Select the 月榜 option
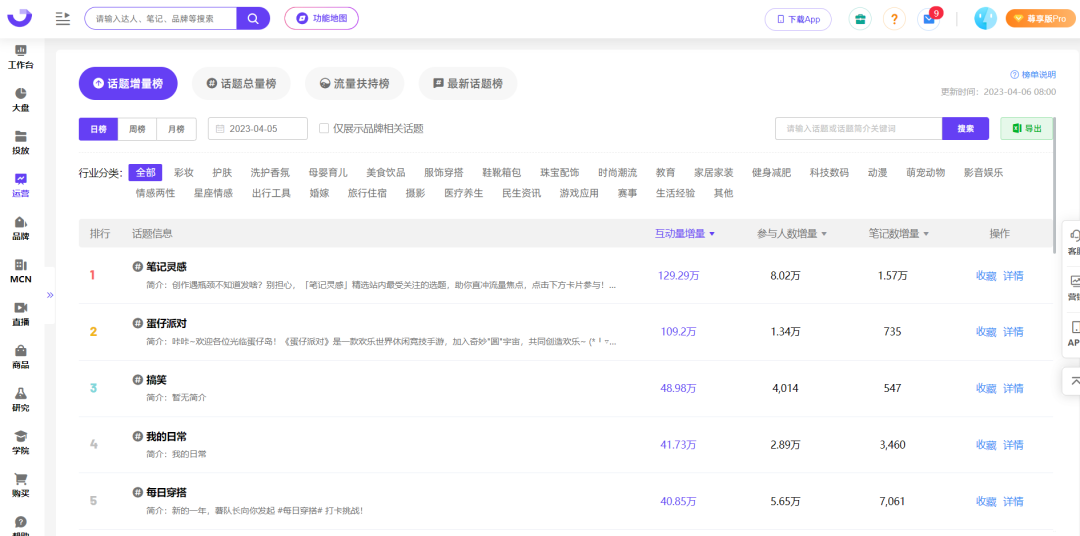 coord(176,129)
